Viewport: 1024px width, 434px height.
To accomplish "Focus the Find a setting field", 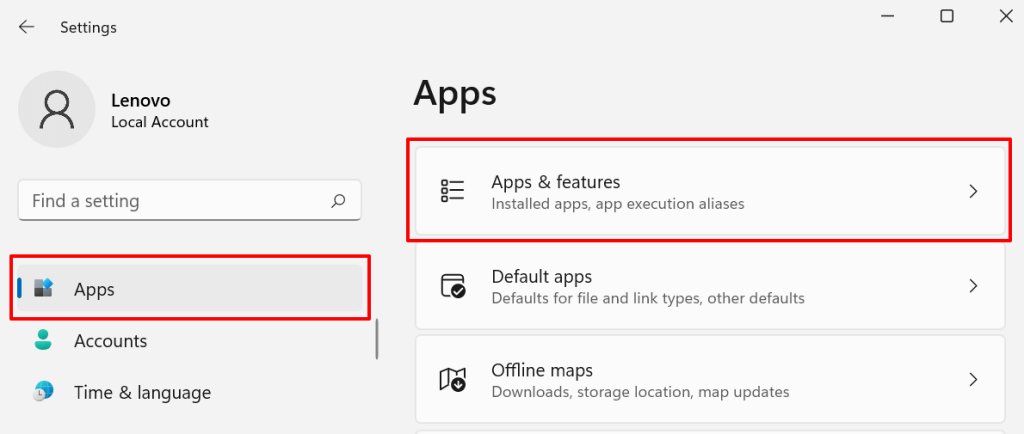I will point(170,201).
